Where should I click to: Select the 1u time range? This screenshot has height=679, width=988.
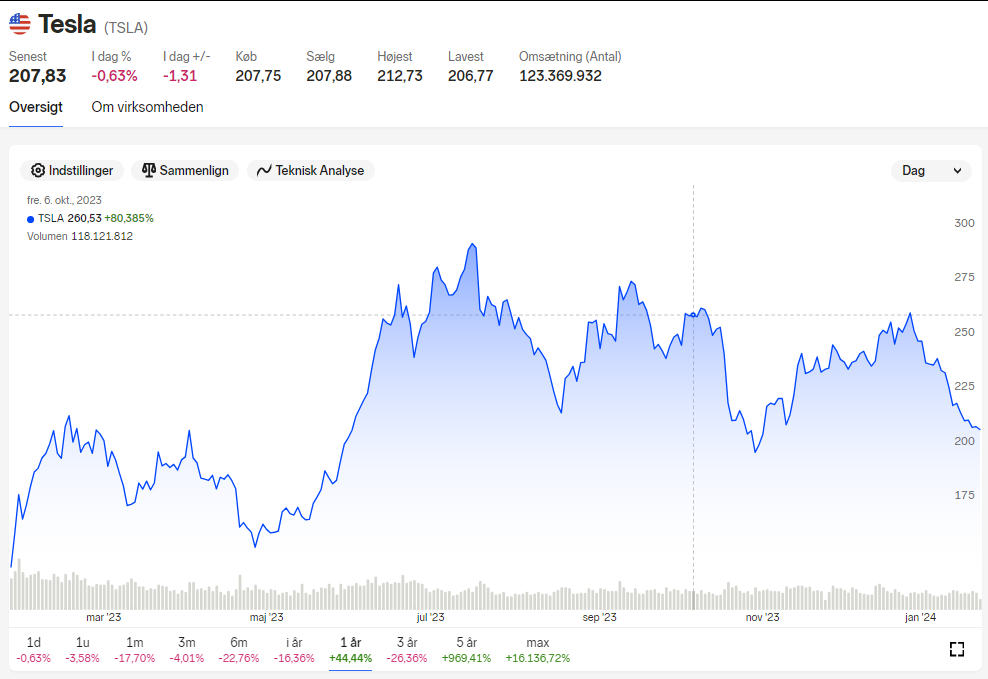click(x=83, y=650)
